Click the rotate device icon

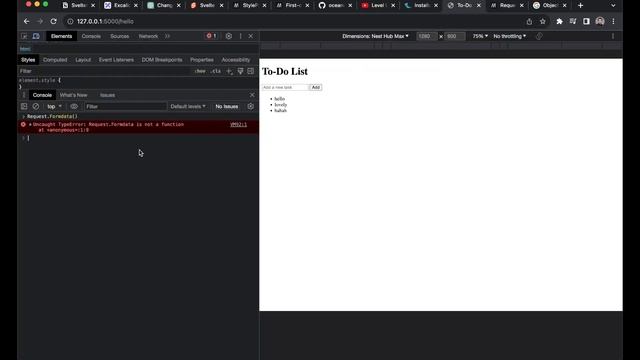539,36
